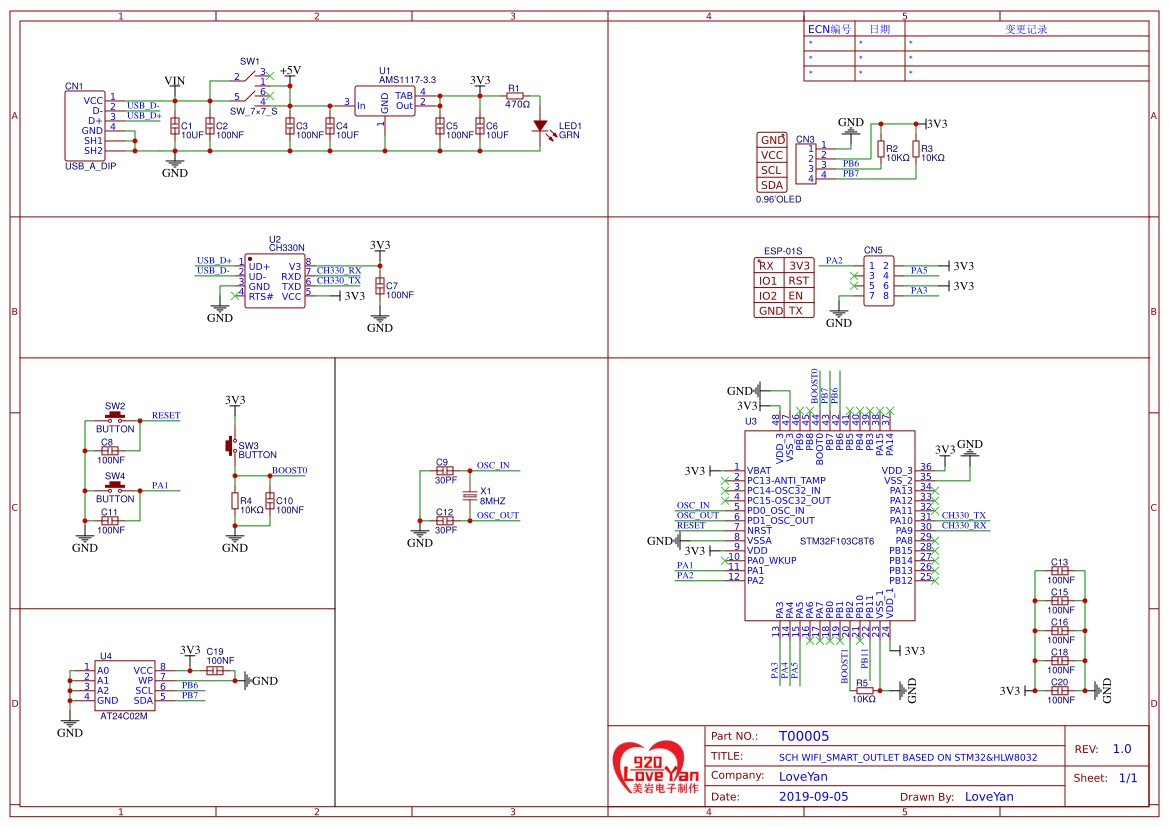Select the USB_A_DIP label under CN1
1169x827 pixels.
pos(90,166)
